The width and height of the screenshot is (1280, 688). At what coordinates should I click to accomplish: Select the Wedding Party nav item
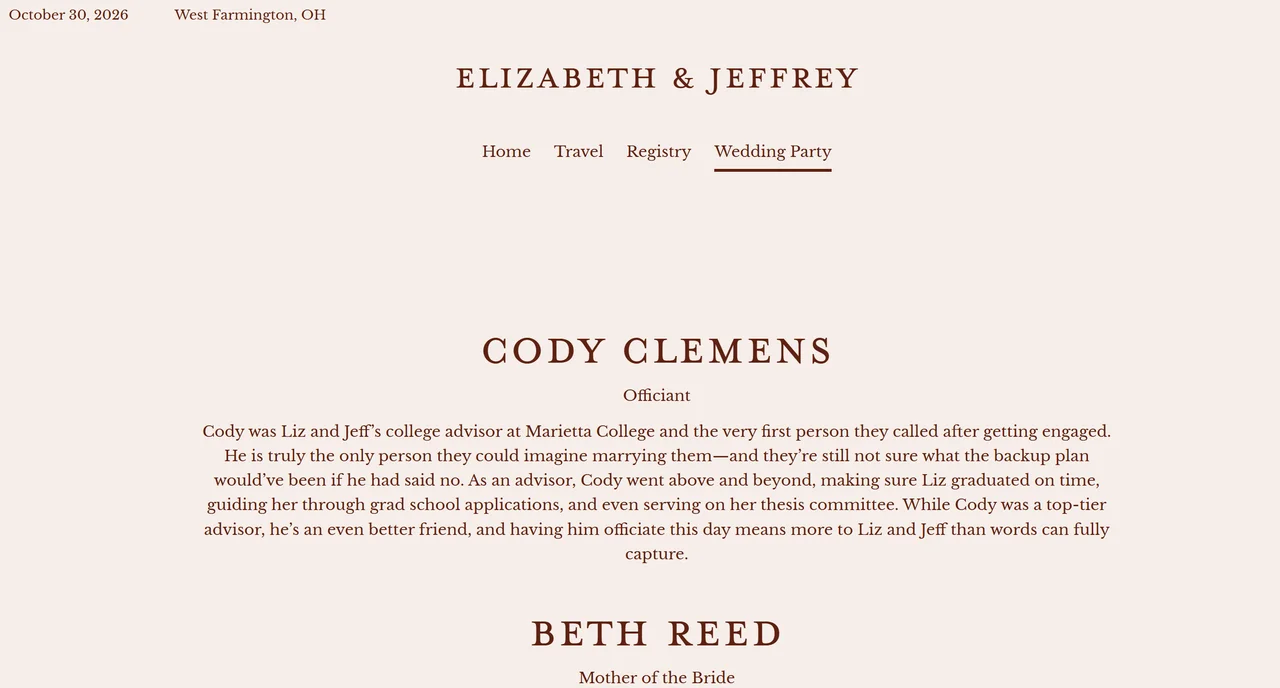pos(772,151)
